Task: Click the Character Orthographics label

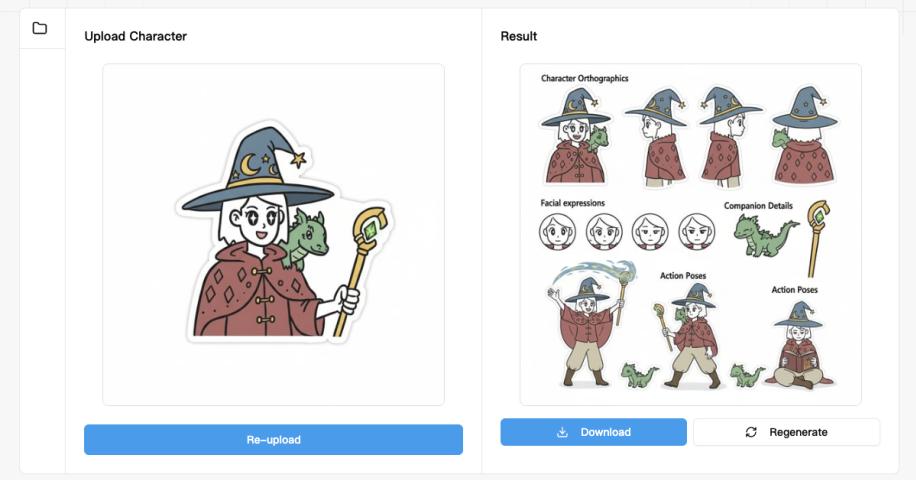Action: click(x=585, y=78)
